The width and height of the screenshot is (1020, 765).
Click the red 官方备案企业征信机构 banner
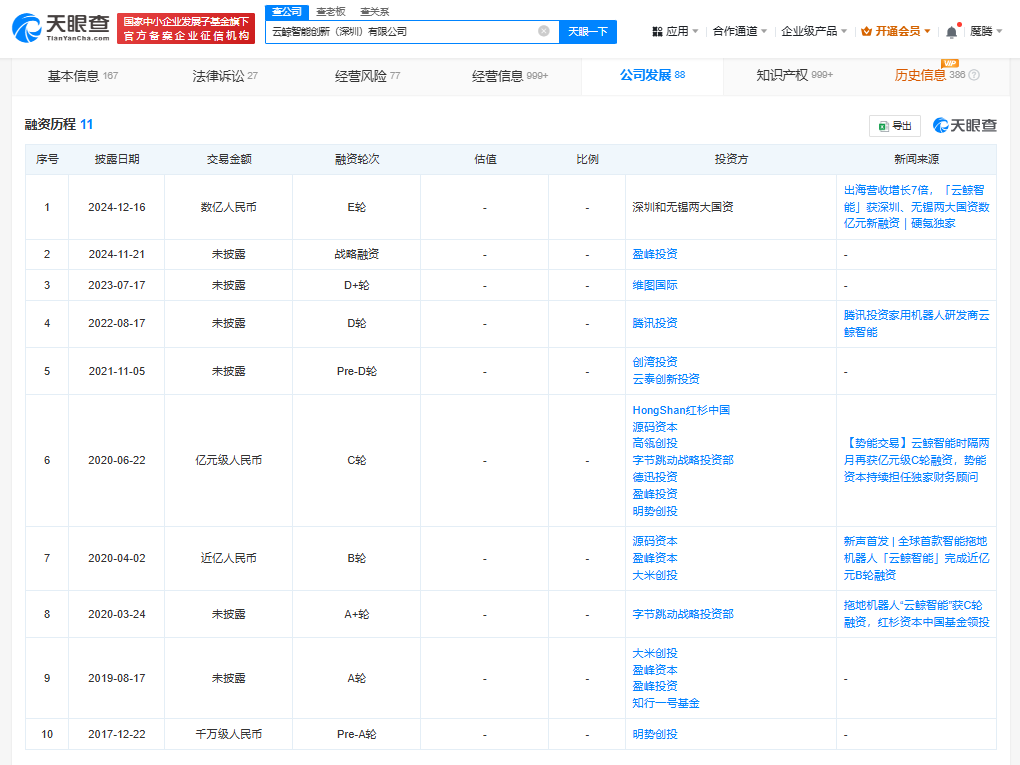pyautogui.click(x=186, y=29)
